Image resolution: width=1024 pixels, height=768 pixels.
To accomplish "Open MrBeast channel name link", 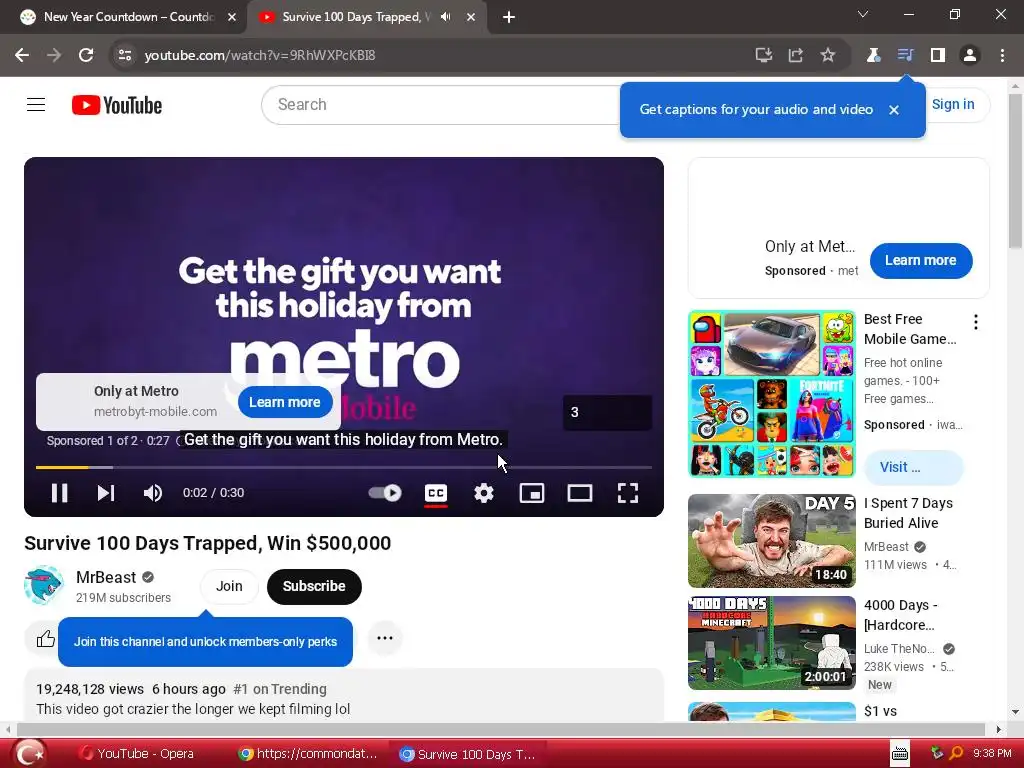I will tap(106, 577).
